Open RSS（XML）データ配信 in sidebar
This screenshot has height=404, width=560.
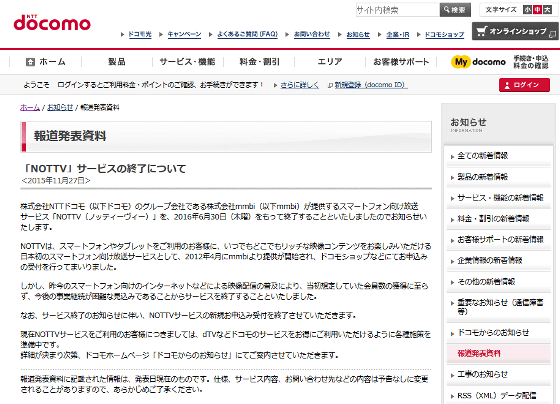[498, 395]
